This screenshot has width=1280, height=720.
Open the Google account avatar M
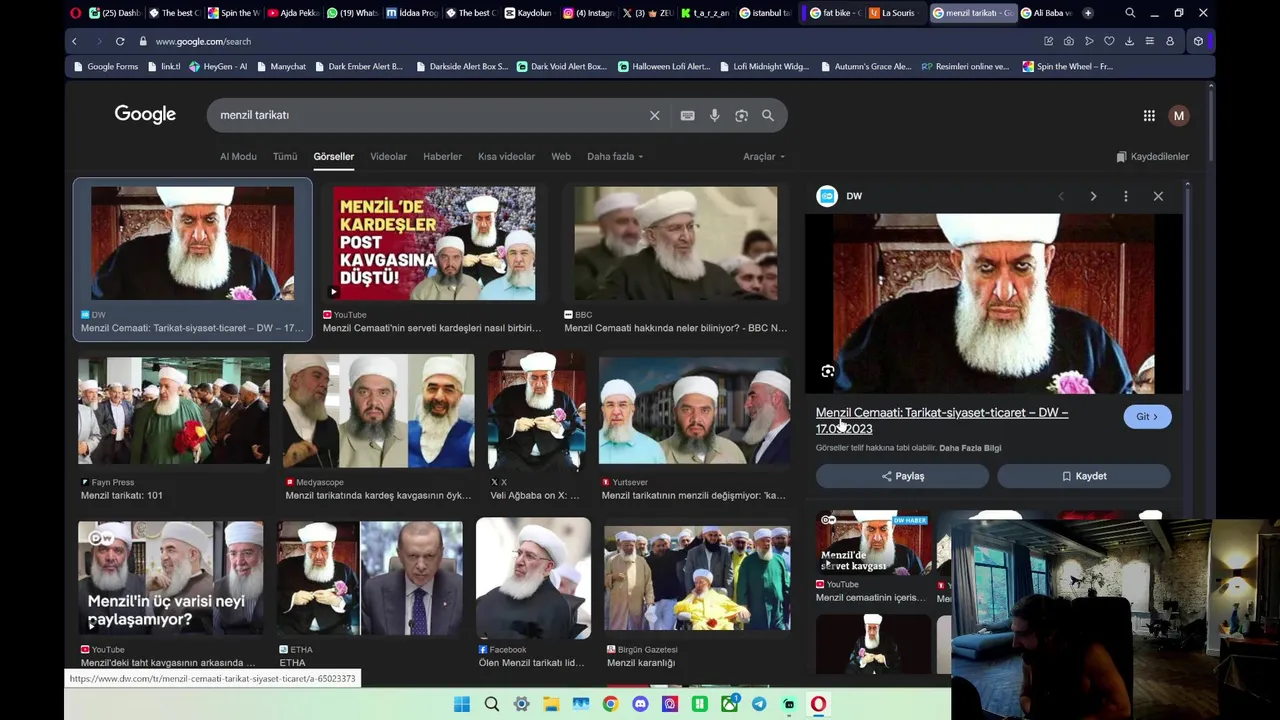(1179, 116)
